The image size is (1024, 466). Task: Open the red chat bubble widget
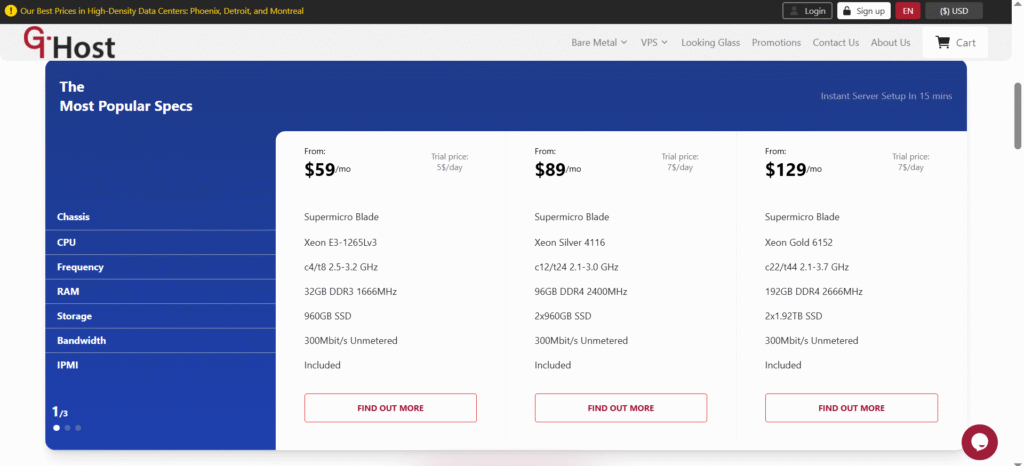tap(979, 442)
